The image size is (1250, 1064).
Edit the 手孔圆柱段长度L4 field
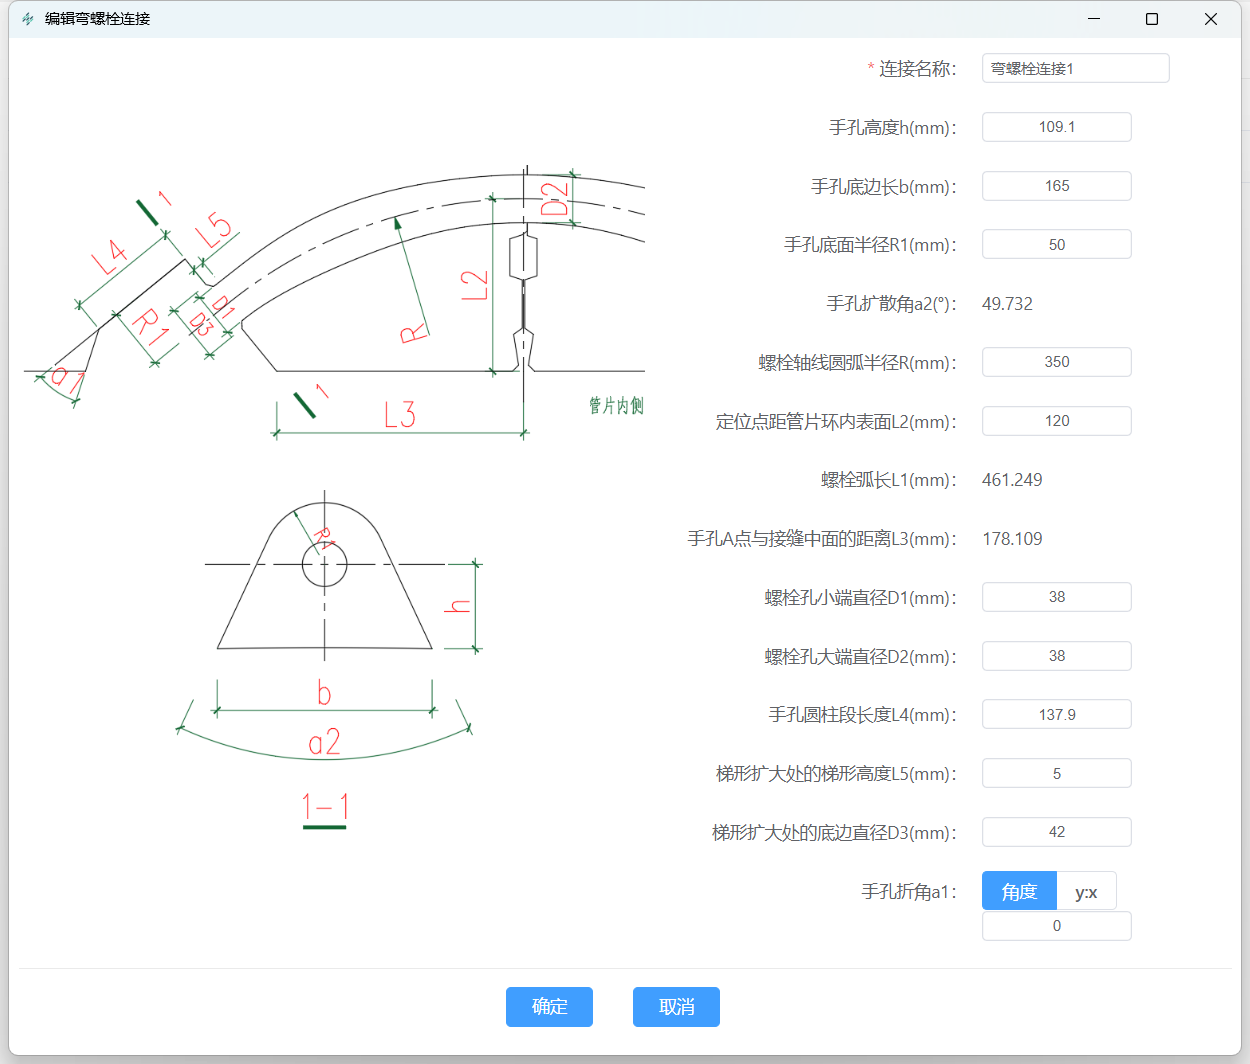coord(1056,715)
